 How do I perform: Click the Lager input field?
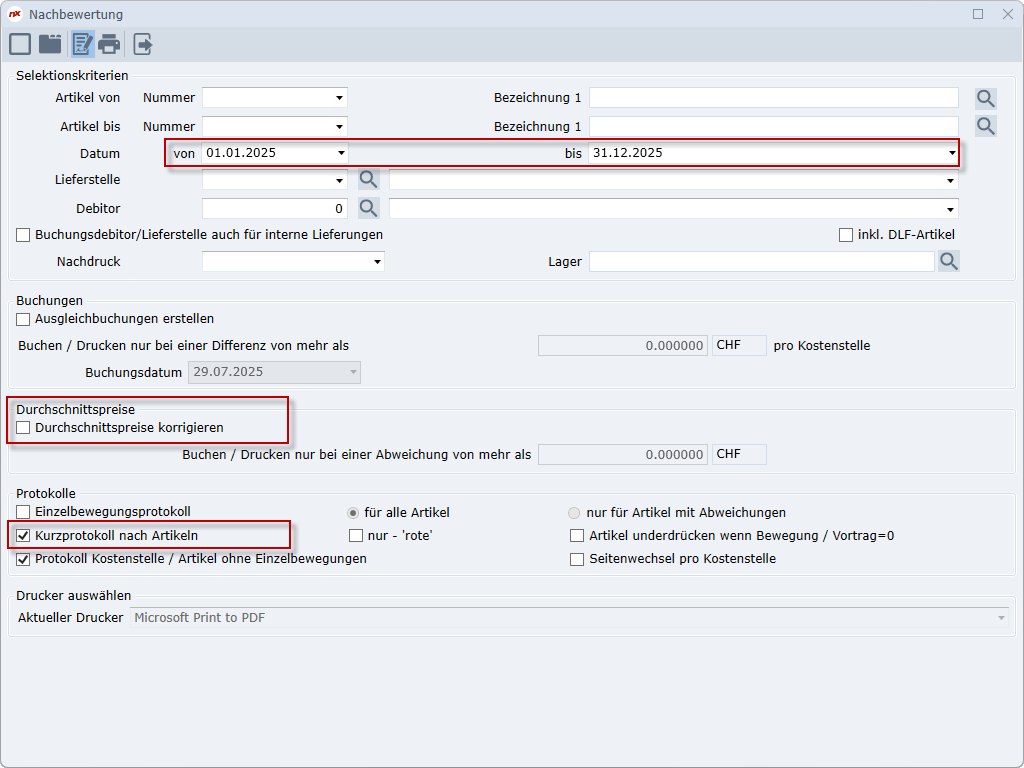coord(762,262)
